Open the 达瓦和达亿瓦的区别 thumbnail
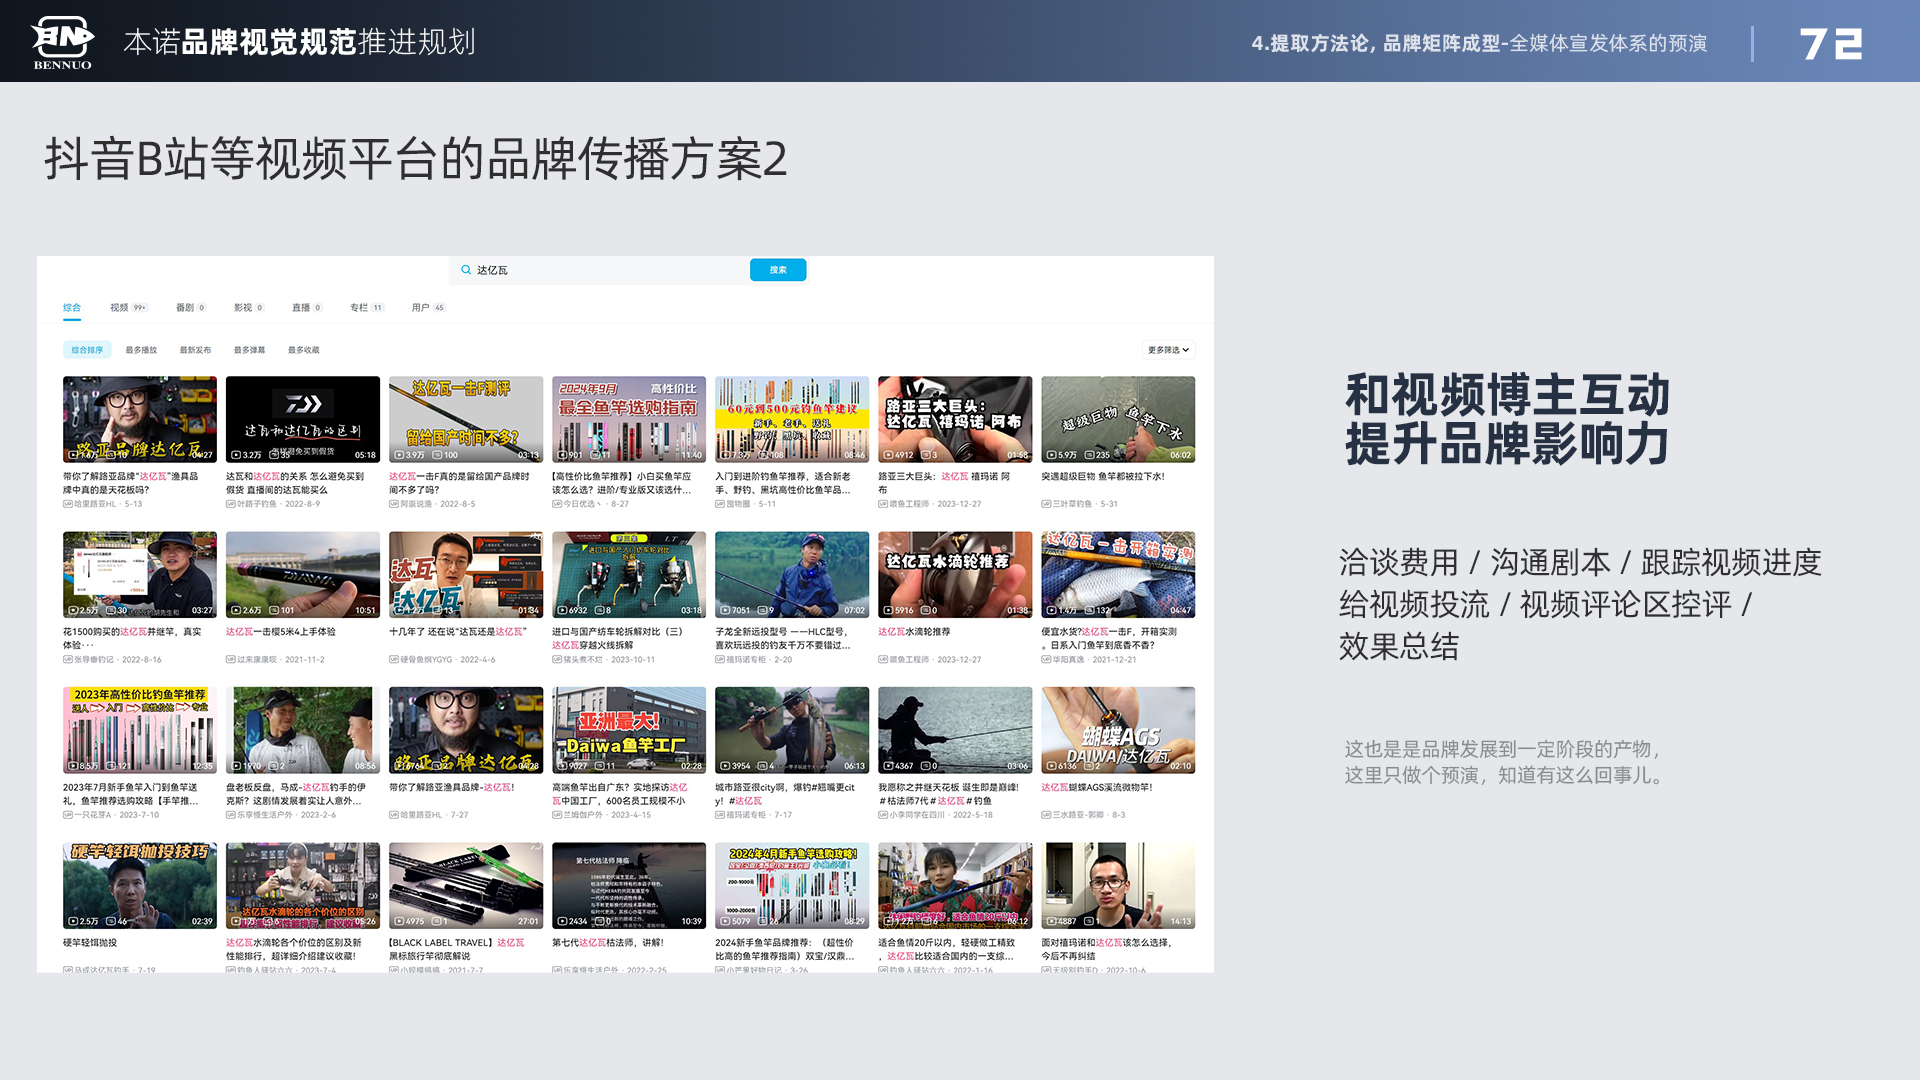 303,419
